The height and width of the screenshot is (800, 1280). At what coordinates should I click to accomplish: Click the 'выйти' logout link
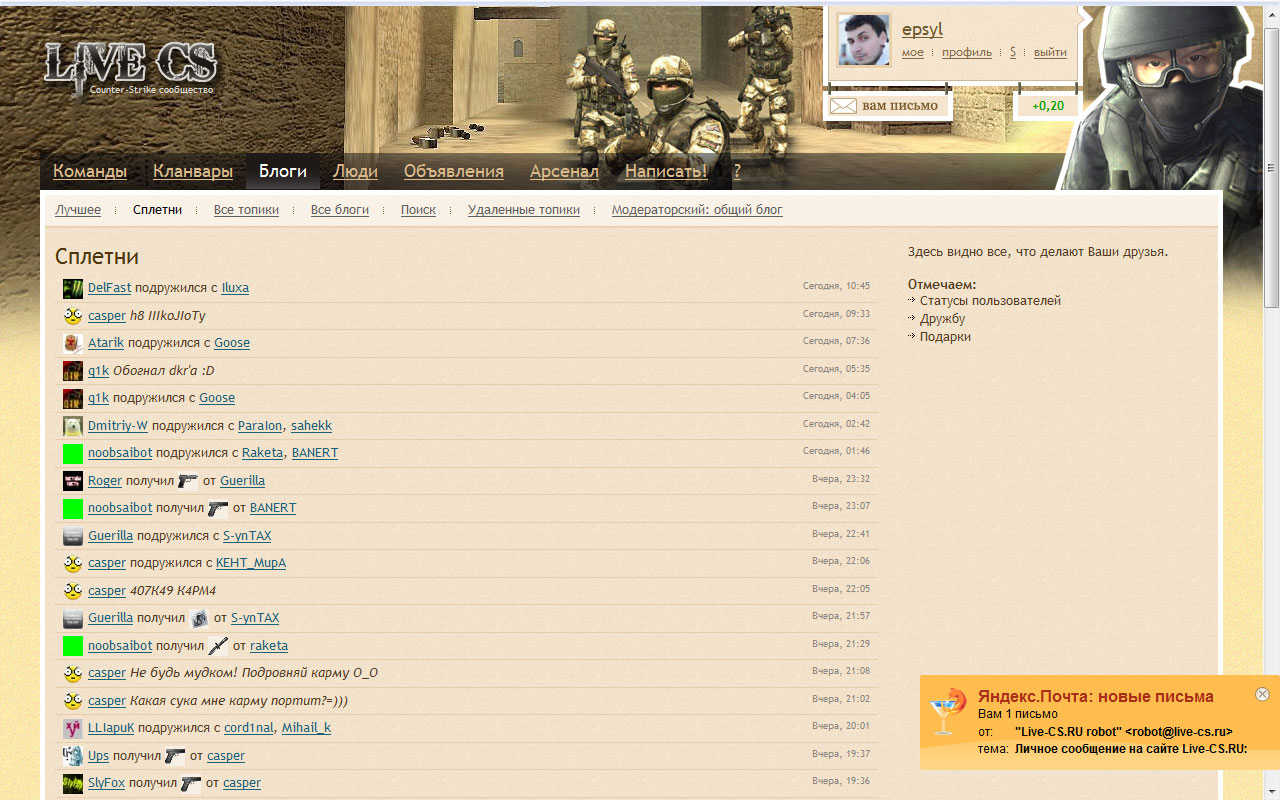(x=1050, y=52)
